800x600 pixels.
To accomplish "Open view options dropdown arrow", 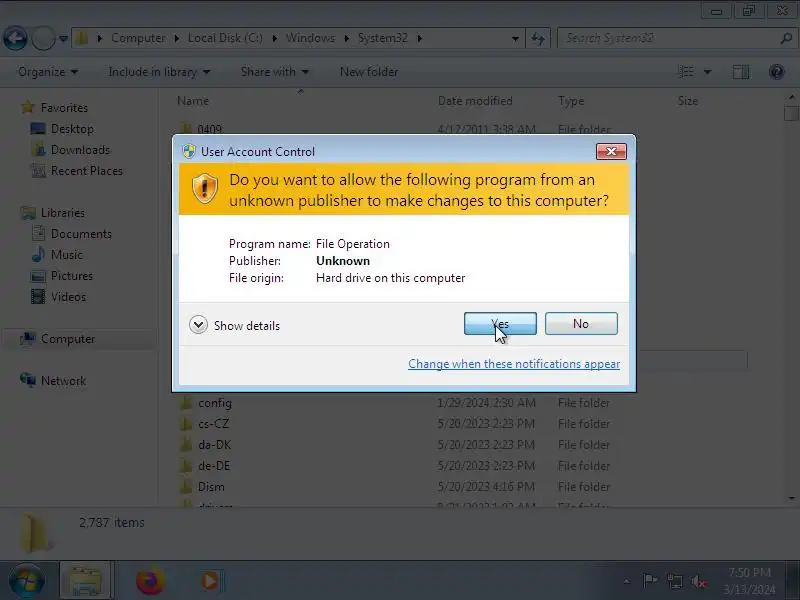I will (708, 72).
